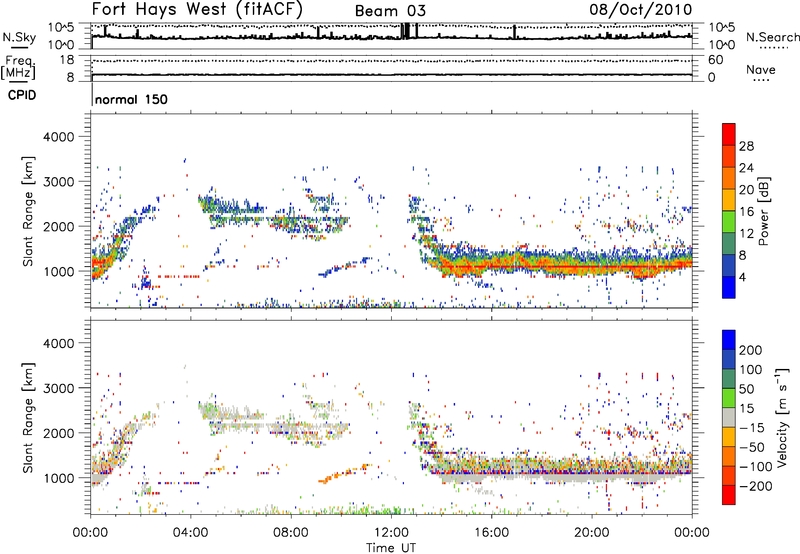Image resolution: width=800 pixels, height=554 pixels.
Task: Click the "normal 150" CPID text
Action: coord(131,99)
